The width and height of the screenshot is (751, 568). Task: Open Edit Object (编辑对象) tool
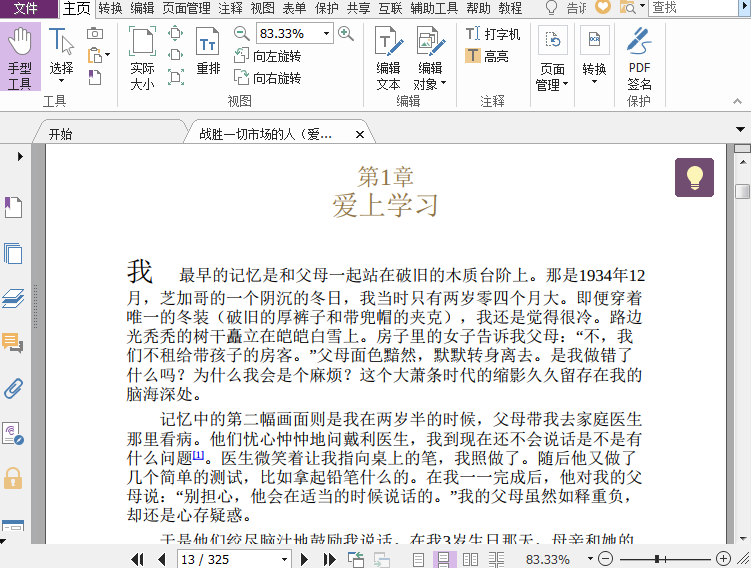tap(430, 58)
